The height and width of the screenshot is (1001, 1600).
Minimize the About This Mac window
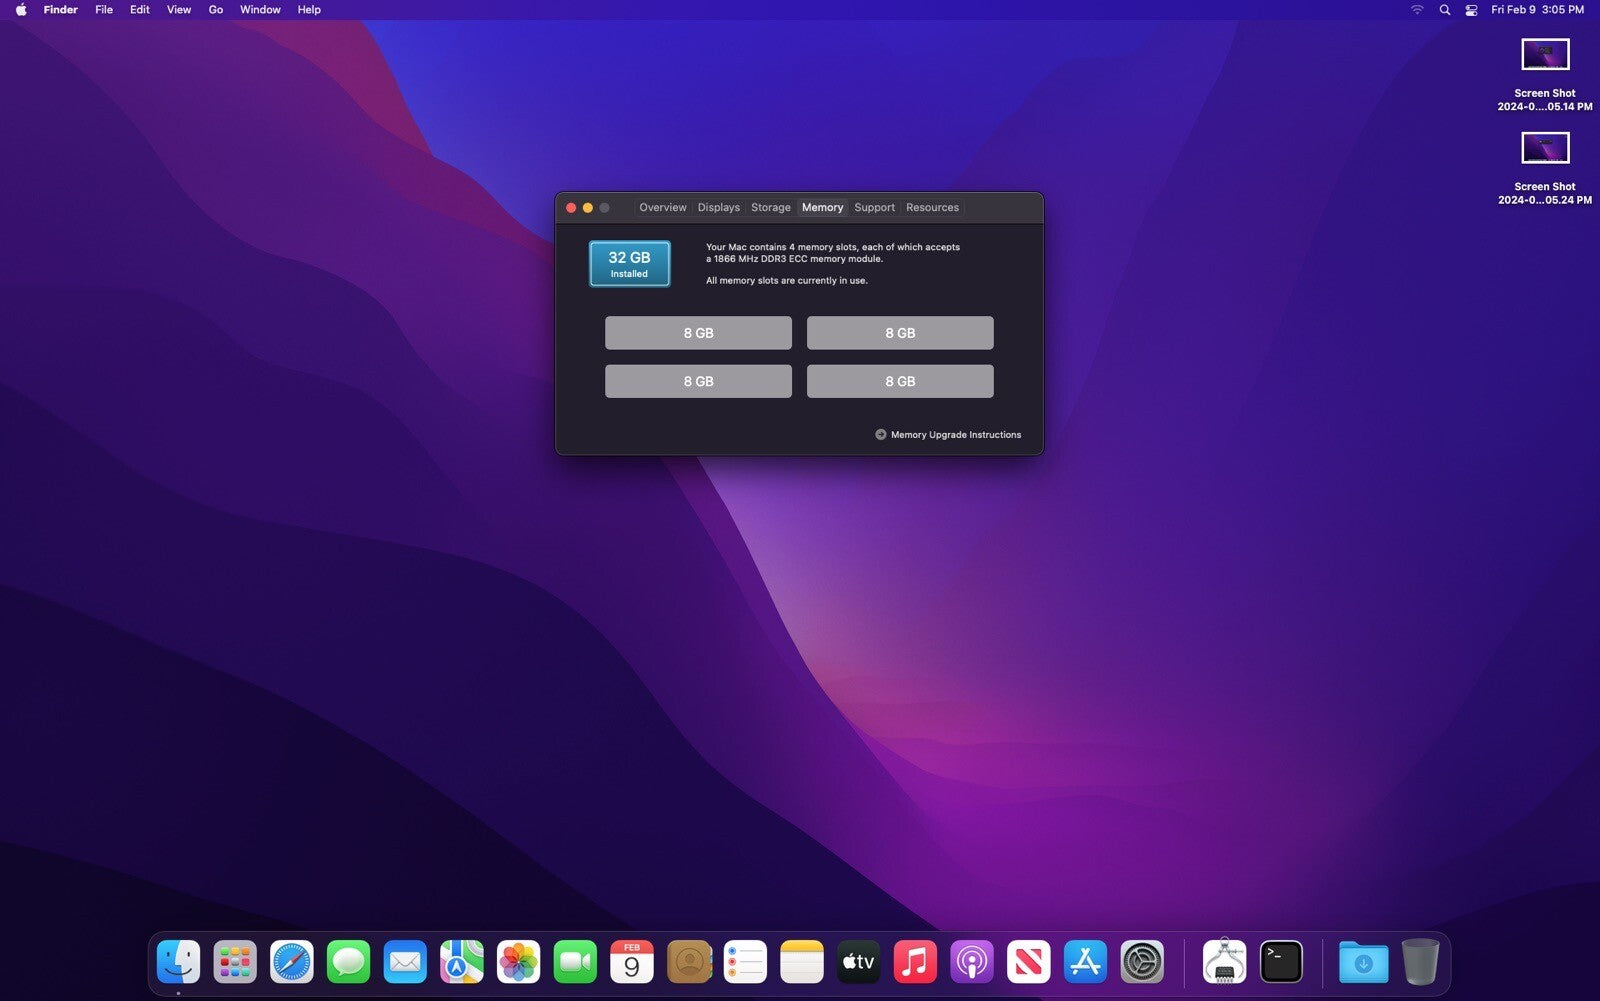pos(588,208)
